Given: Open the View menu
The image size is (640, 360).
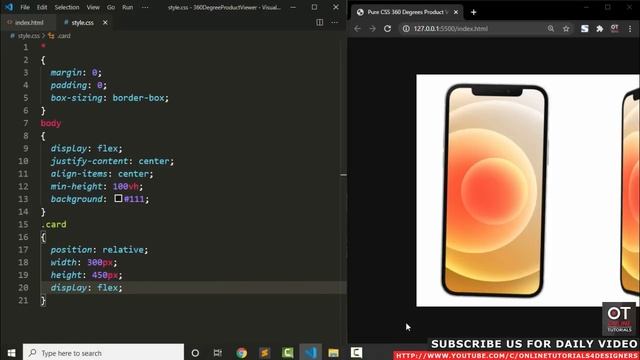Looking at the screenshot, I should (x=93, y=7).
